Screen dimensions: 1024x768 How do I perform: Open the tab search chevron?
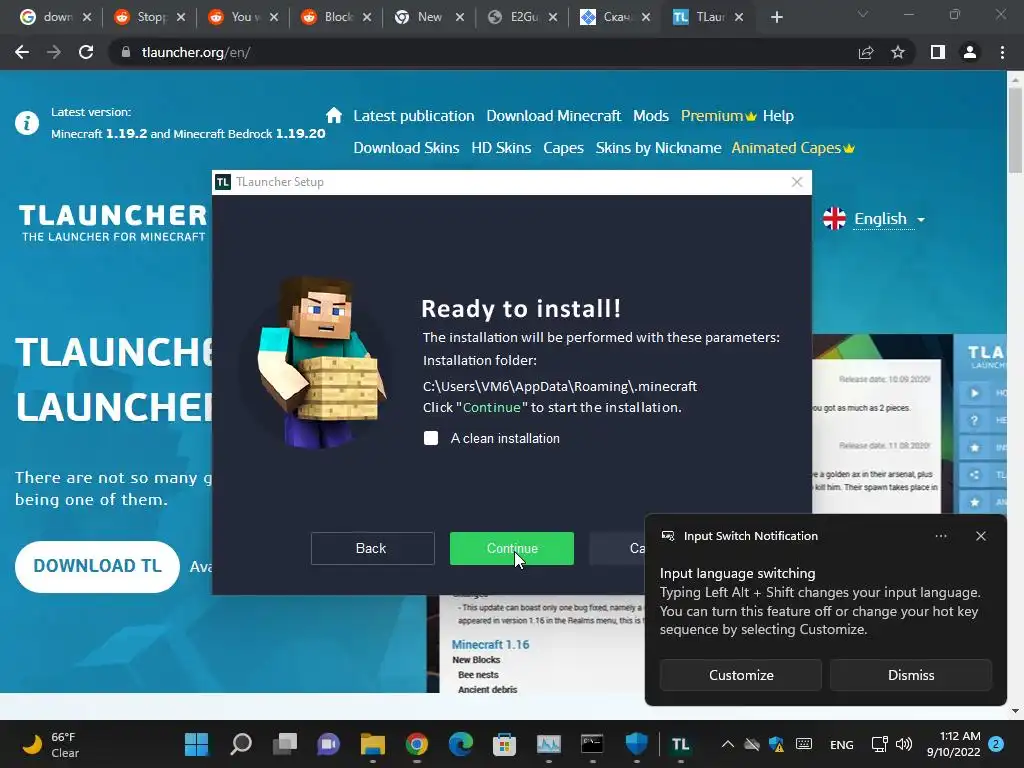pyautogui.click(x=863, y=14)
